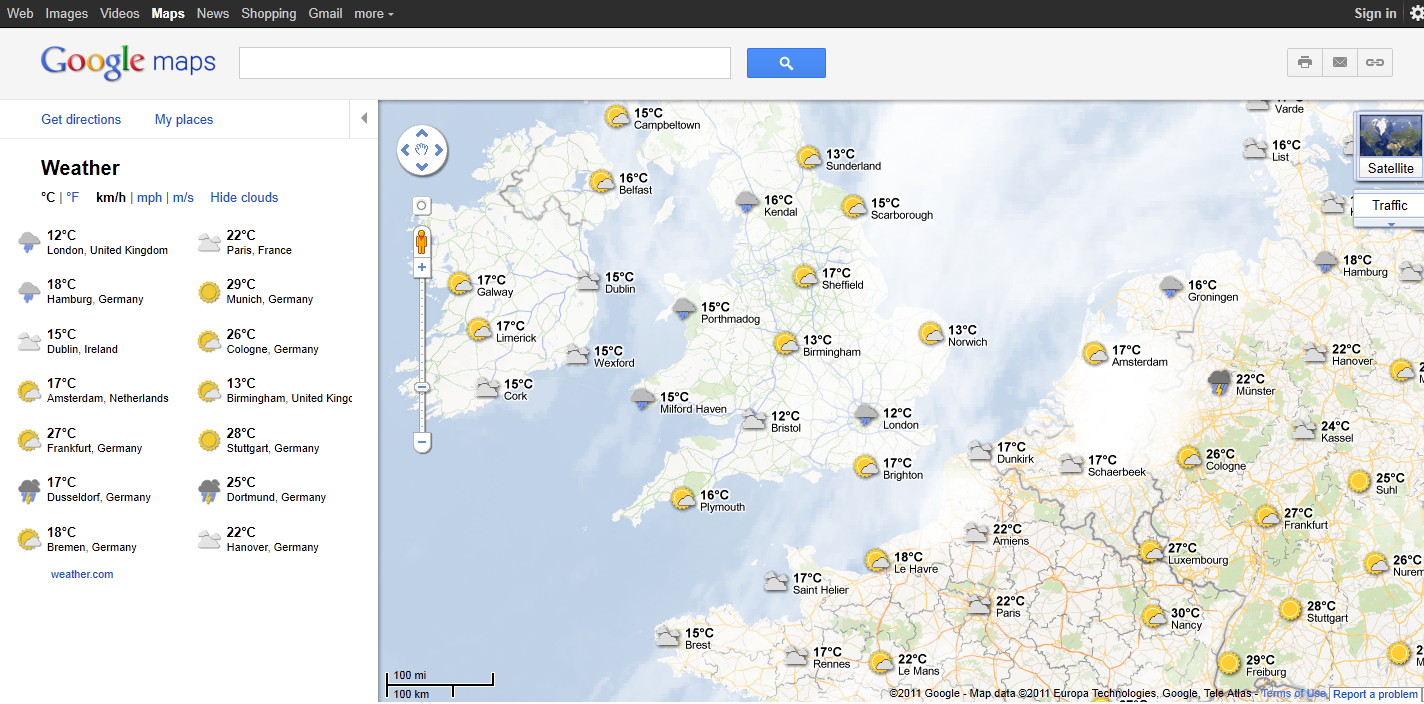Click Norwich weather icon on map

(931, 333)
